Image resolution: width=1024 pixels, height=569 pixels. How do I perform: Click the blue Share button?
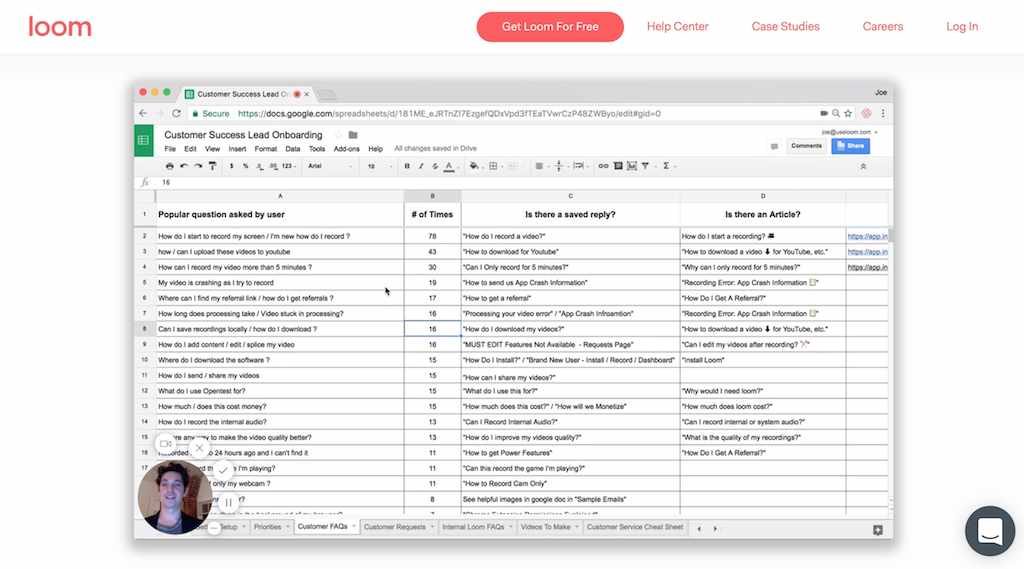pyautogui.click(x=850, y=146)
